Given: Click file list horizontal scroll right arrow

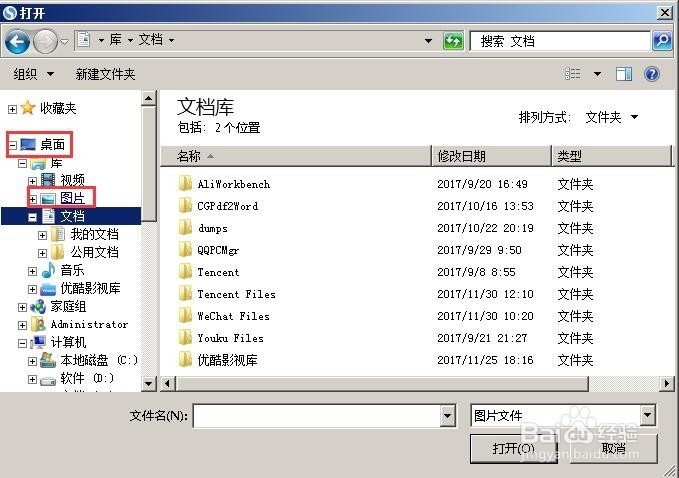Looking at the screenshot, I should tap(666, 384).
